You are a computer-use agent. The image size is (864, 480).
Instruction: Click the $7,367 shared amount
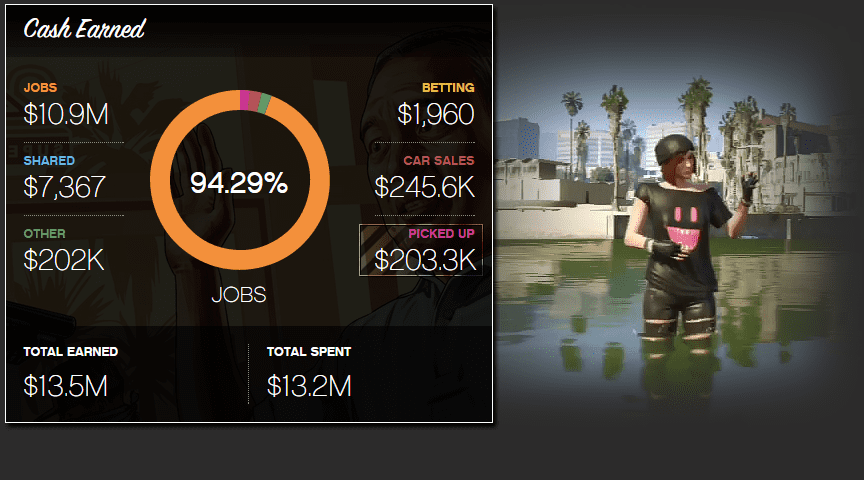point(64,187)
